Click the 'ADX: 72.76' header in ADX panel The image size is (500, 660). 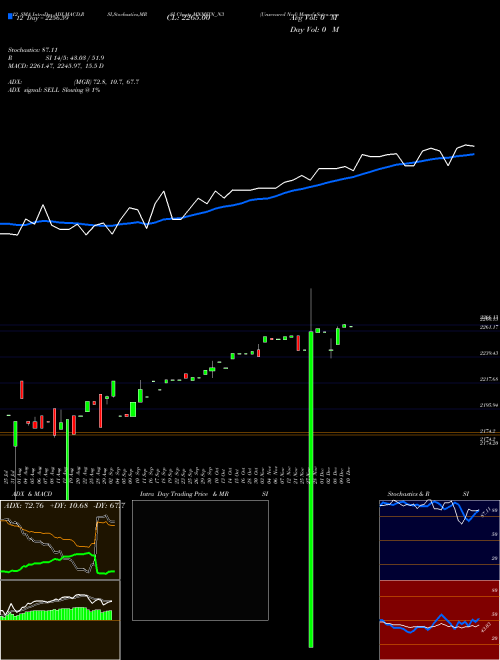click(24, 506)
